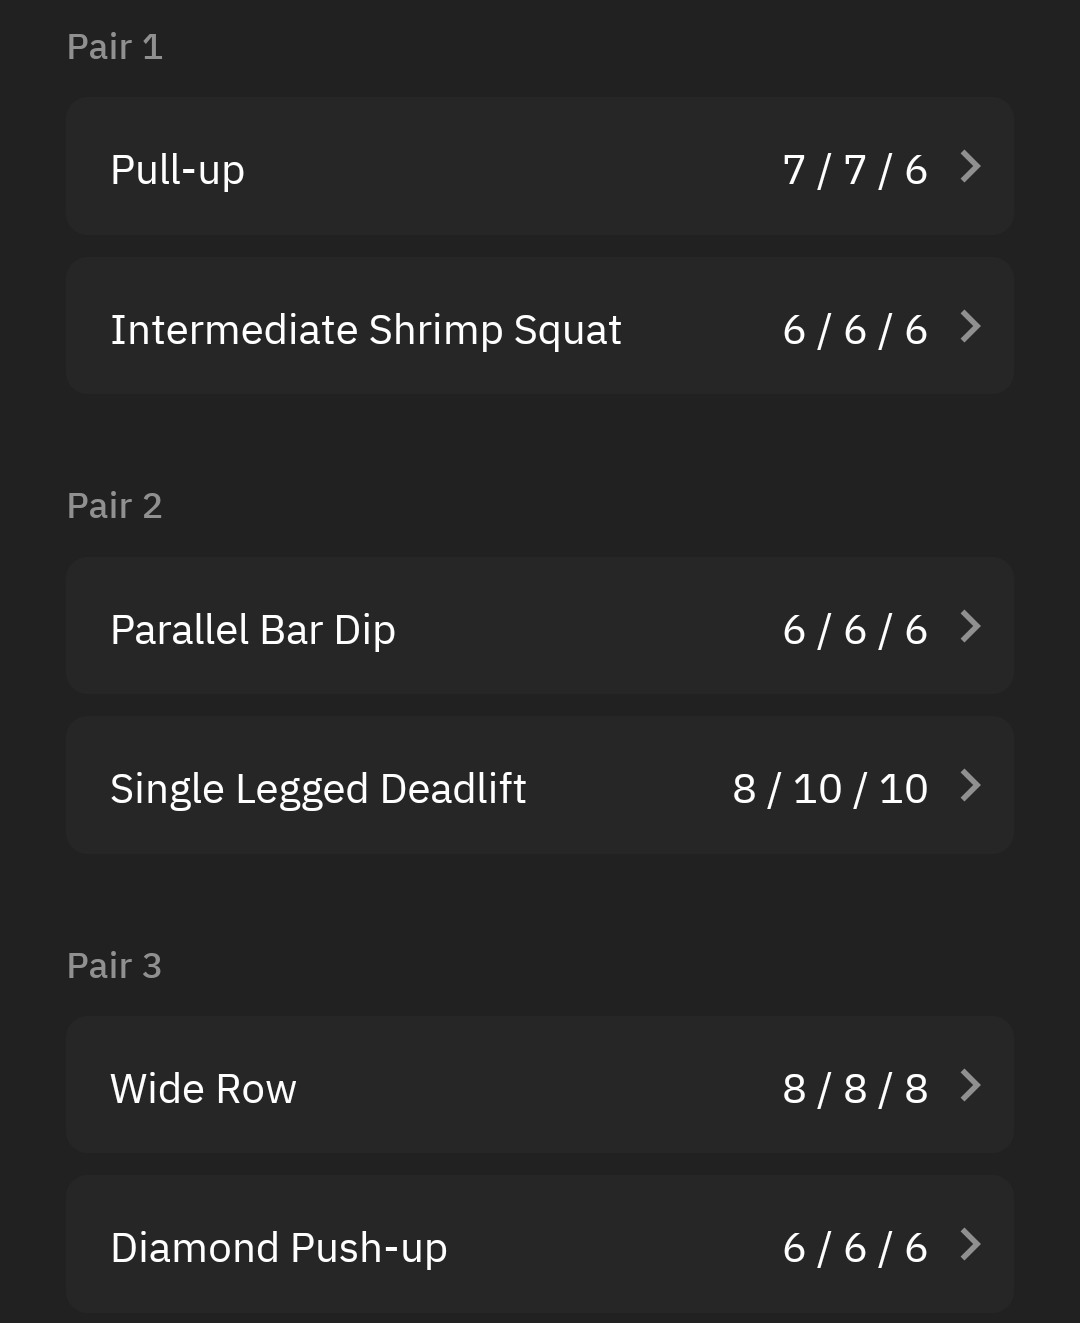Tap the arrow beside Intermediate Shrimp Squat
The image size is (1080, 1323).
coord(970,326)
